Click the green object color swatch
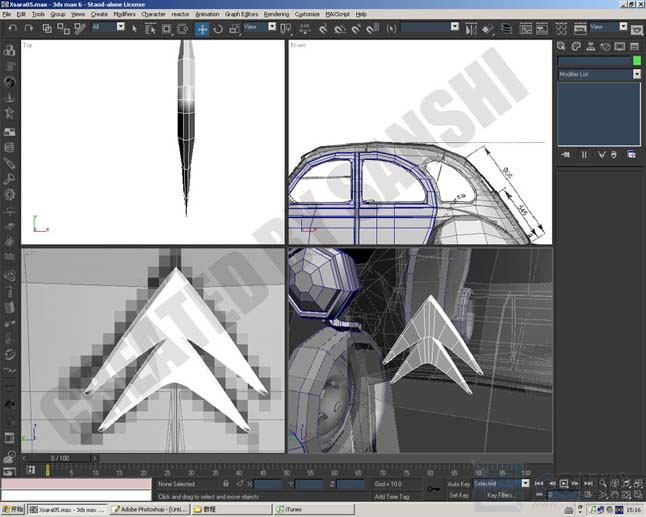This screenshot has width=646, height=517. point(637,61)
